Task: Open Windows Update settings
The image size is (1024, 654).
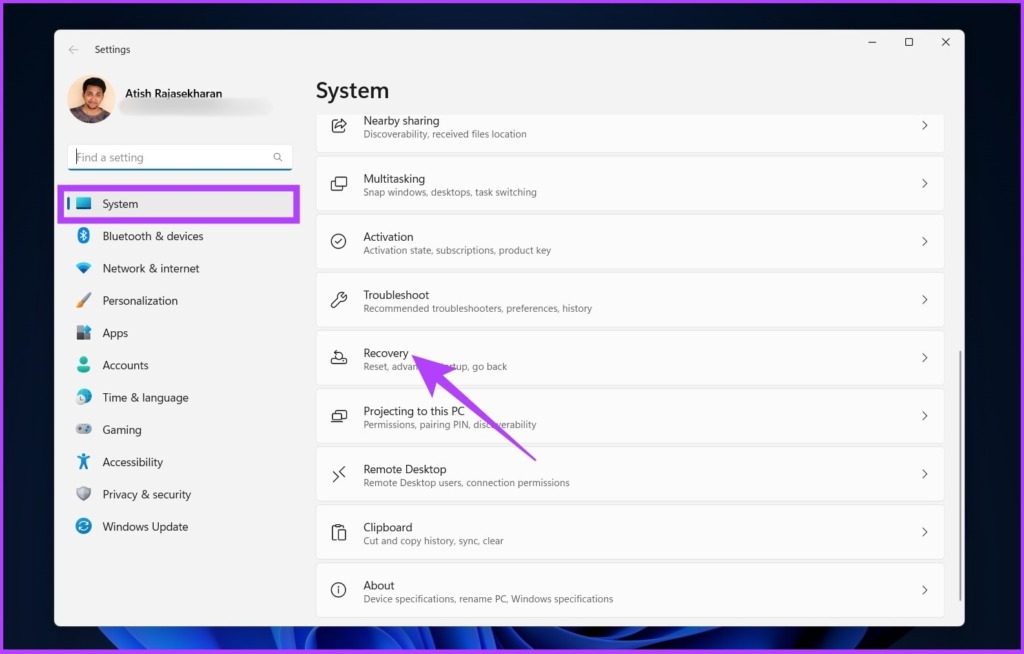Action: tap(179, 527)
